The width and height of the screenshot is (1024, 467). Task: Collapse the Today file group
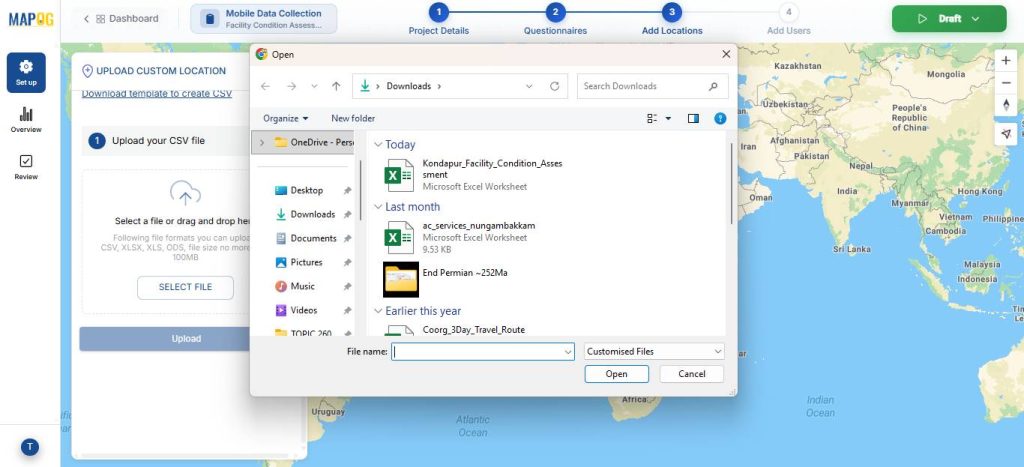tap(378, 145)
